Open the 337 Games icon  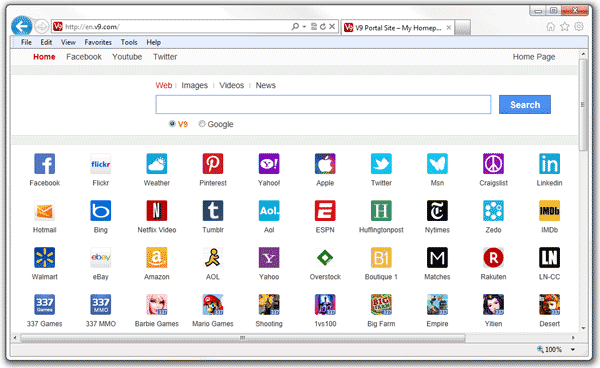coord(44,304)
